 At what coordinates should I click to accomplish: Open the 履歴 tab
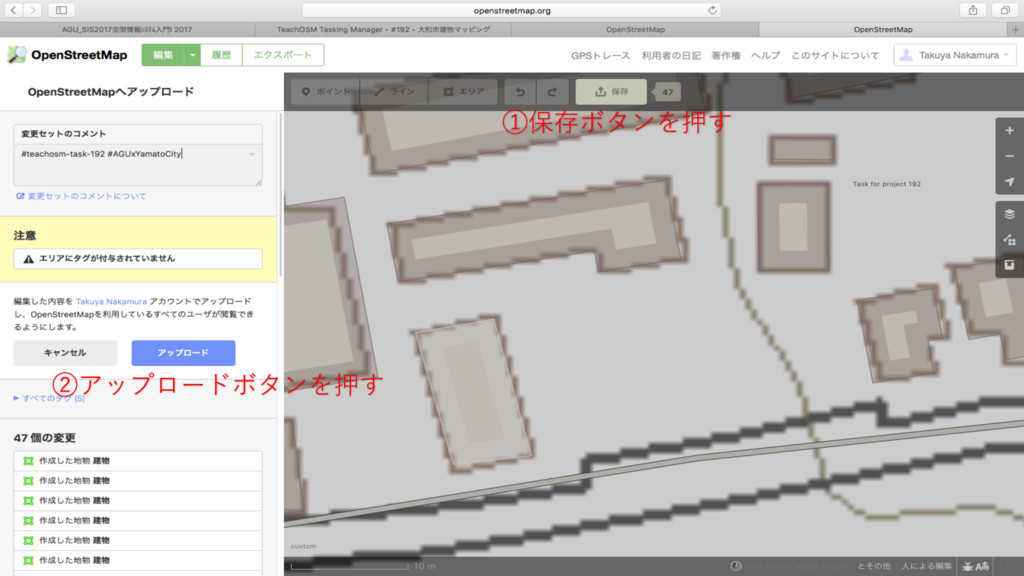tap(221, 55)
